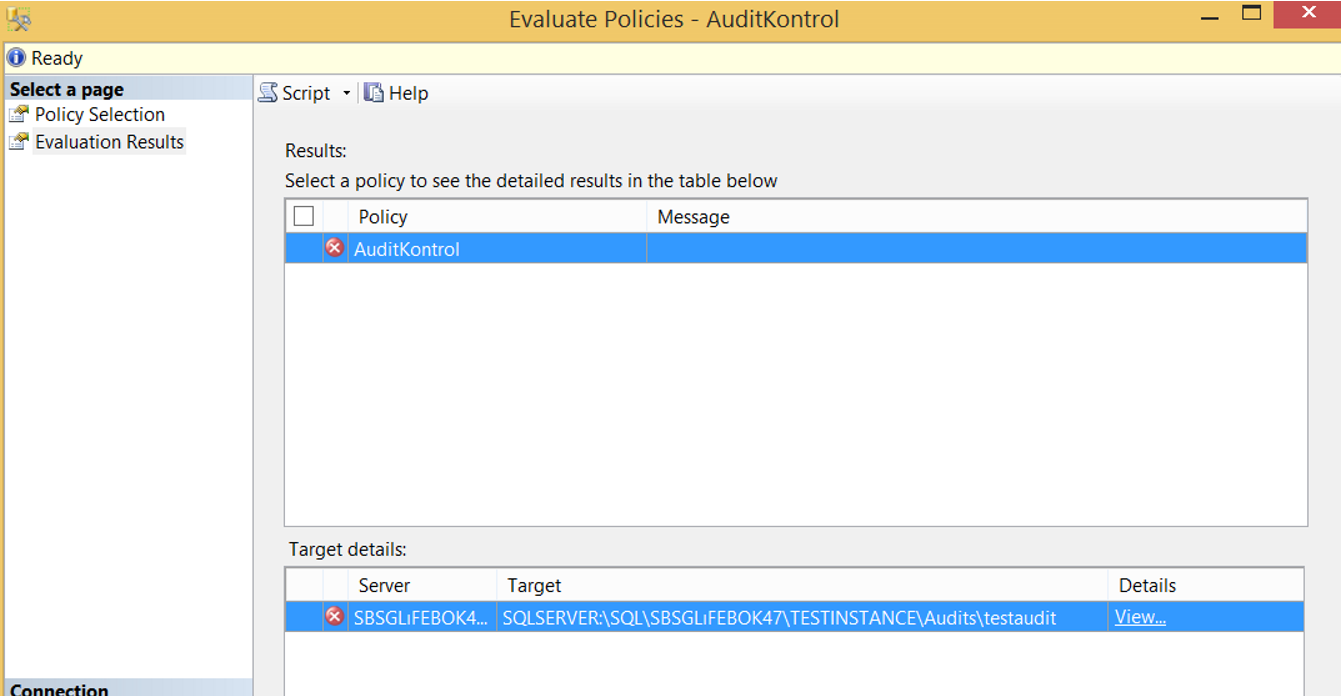The image size is (1341, 696).
Task: Expand the Script dropdown arrow
Action: coord(347,93)
